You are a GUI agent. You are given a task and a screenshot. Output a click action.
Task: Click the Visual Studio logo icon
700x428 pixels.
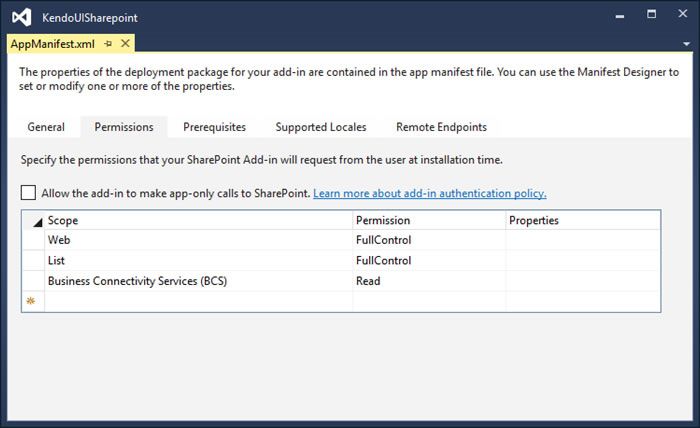(21, 17)
